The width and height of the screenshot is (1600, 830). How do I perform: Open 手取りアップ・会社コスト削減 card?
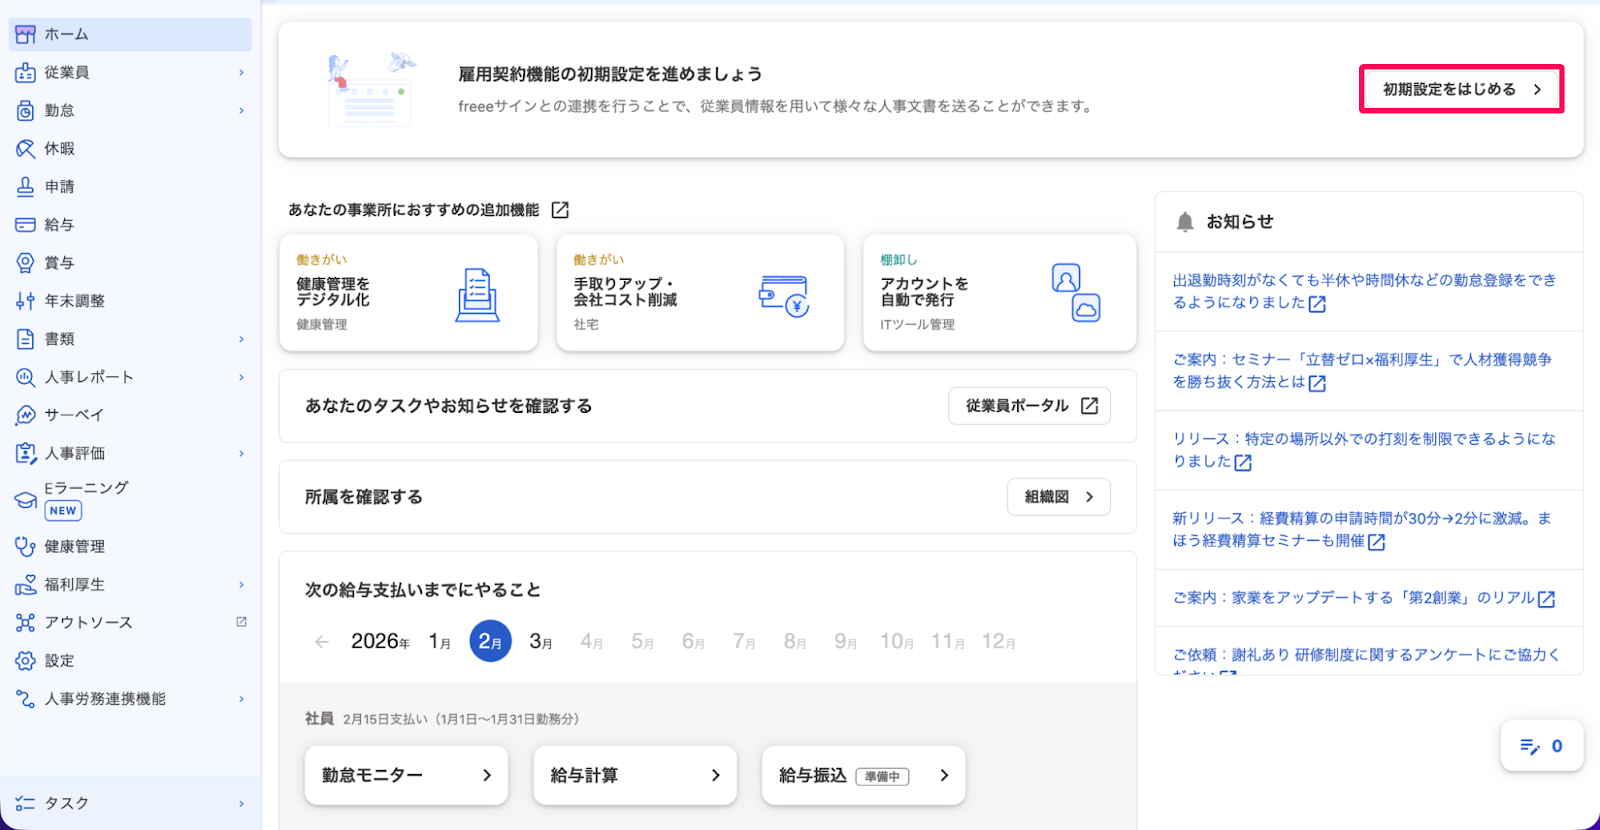[x=700, y=293]
